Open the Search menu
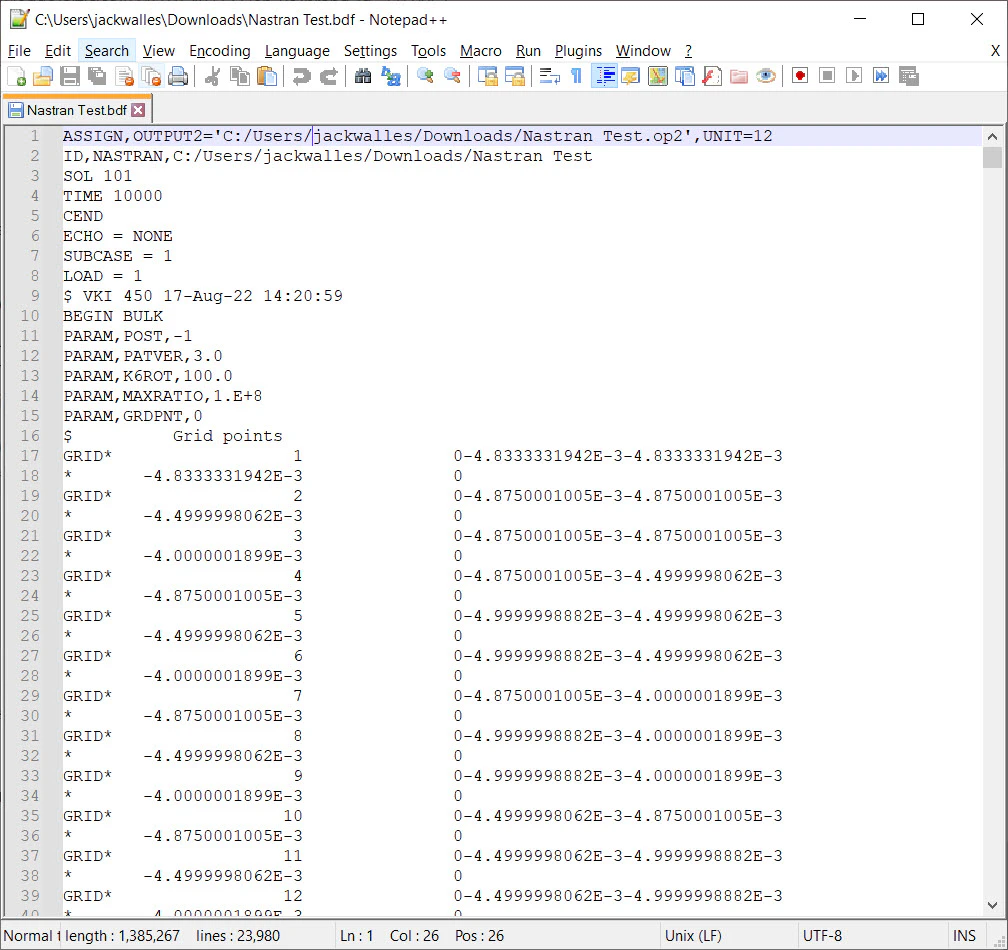This screenshot has height=950, width=1008. (x=106, y=50)
